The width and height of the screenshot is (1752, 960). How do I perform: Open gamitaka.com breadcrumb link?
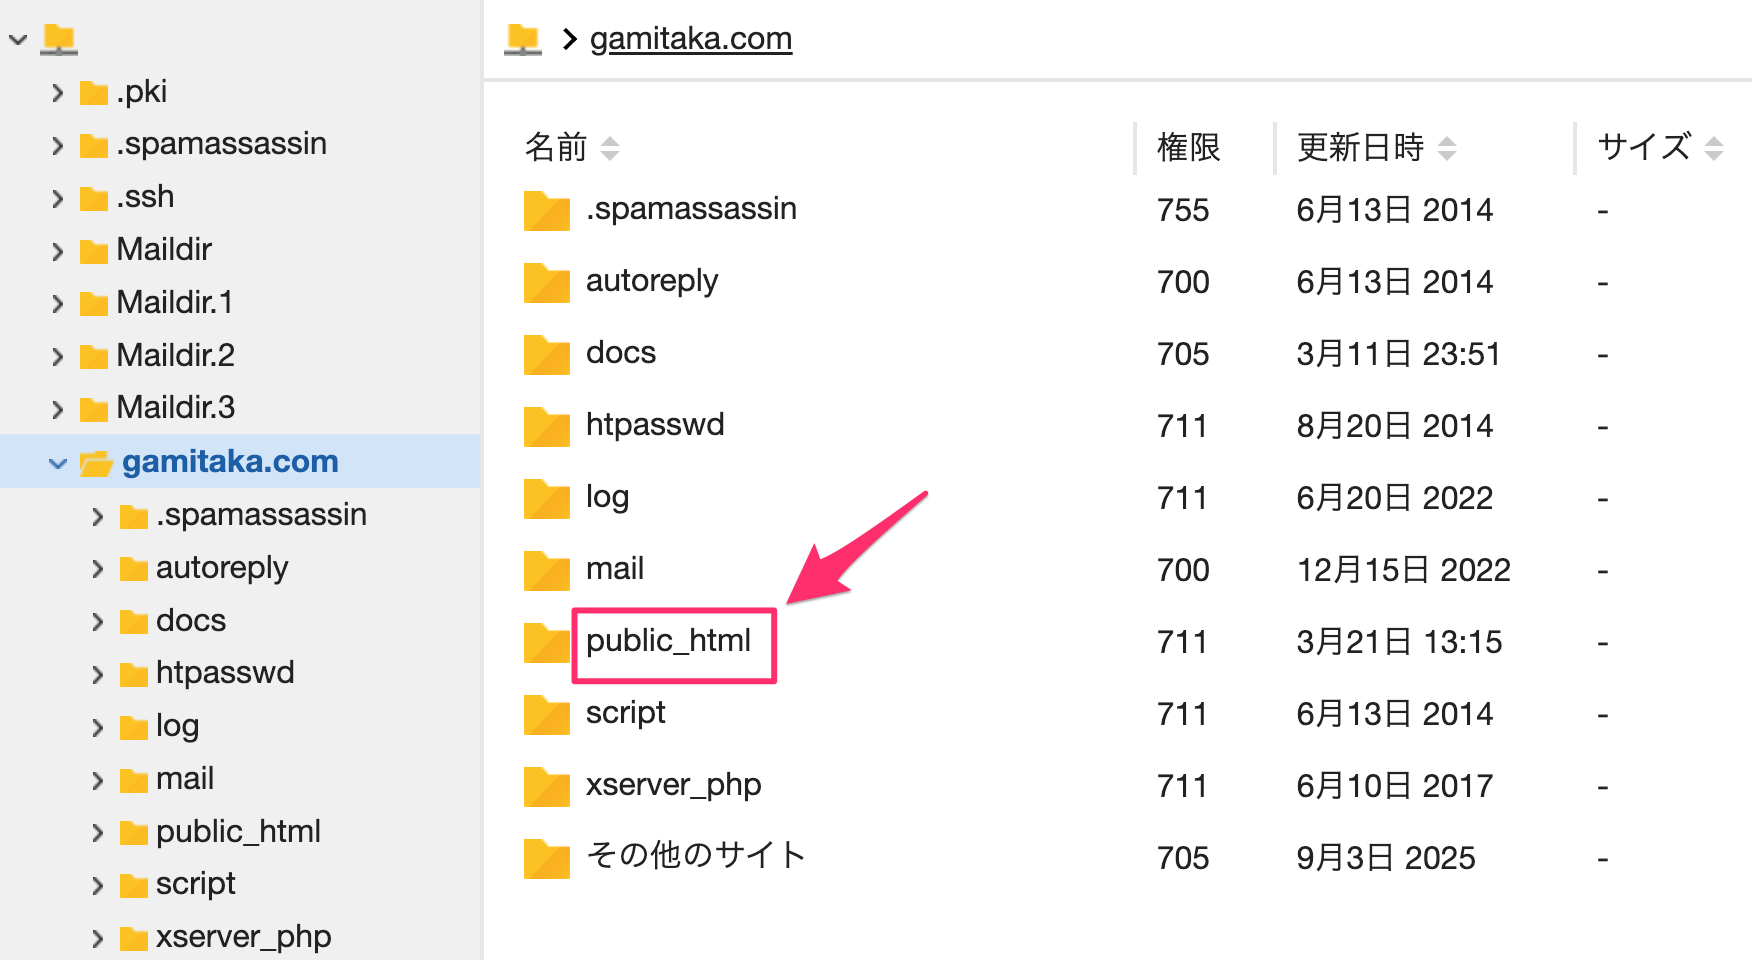tap(691, 39)
